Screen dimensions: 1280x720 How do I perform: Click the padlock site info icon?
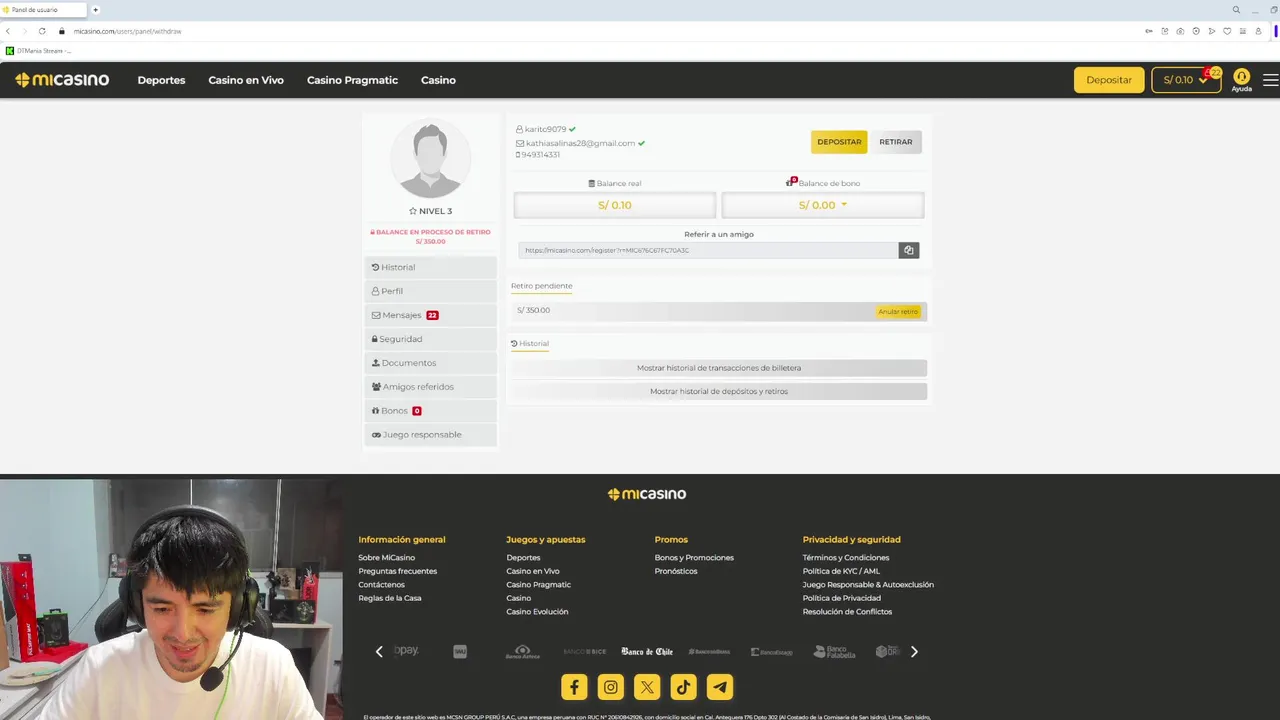point(62,31)
